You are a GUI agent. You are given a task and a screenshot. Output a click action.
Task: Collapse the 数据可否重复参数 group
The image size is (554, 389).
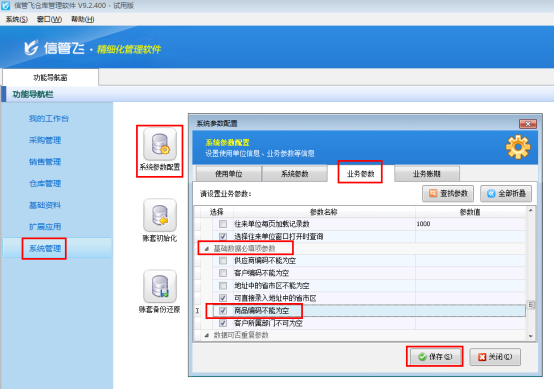coord(206,335)
